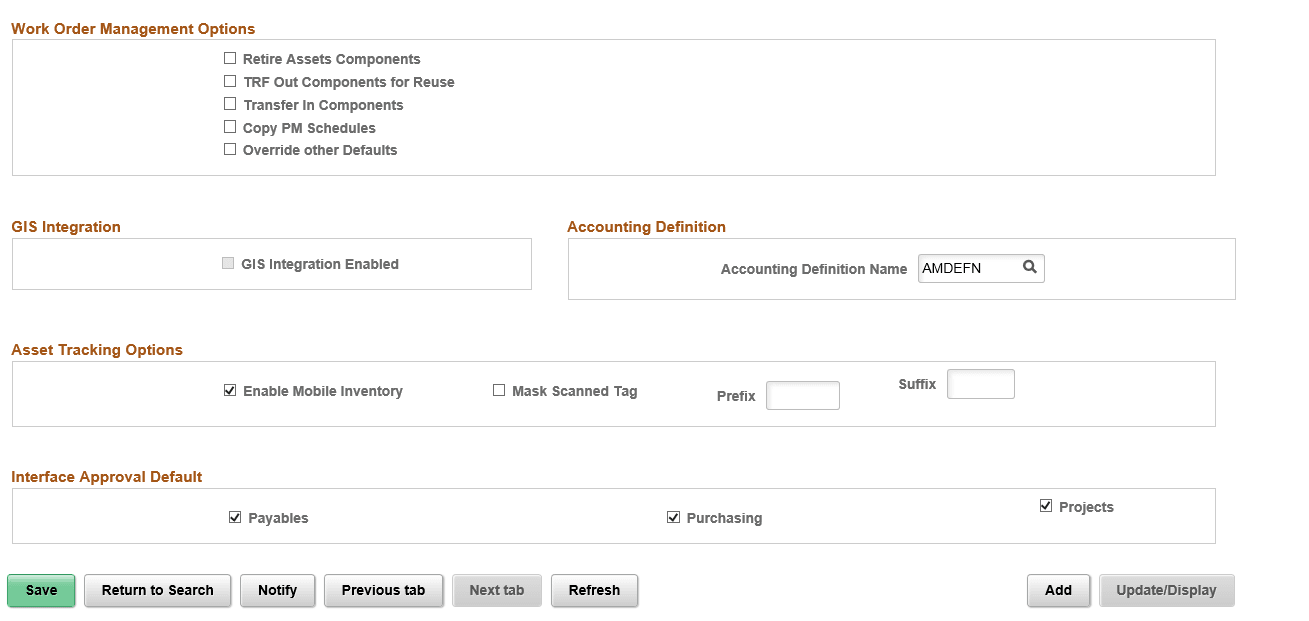This screenshot has height=621, width=1309.
Task: Check Retire Assets Components
Action: tap(230, 58)
